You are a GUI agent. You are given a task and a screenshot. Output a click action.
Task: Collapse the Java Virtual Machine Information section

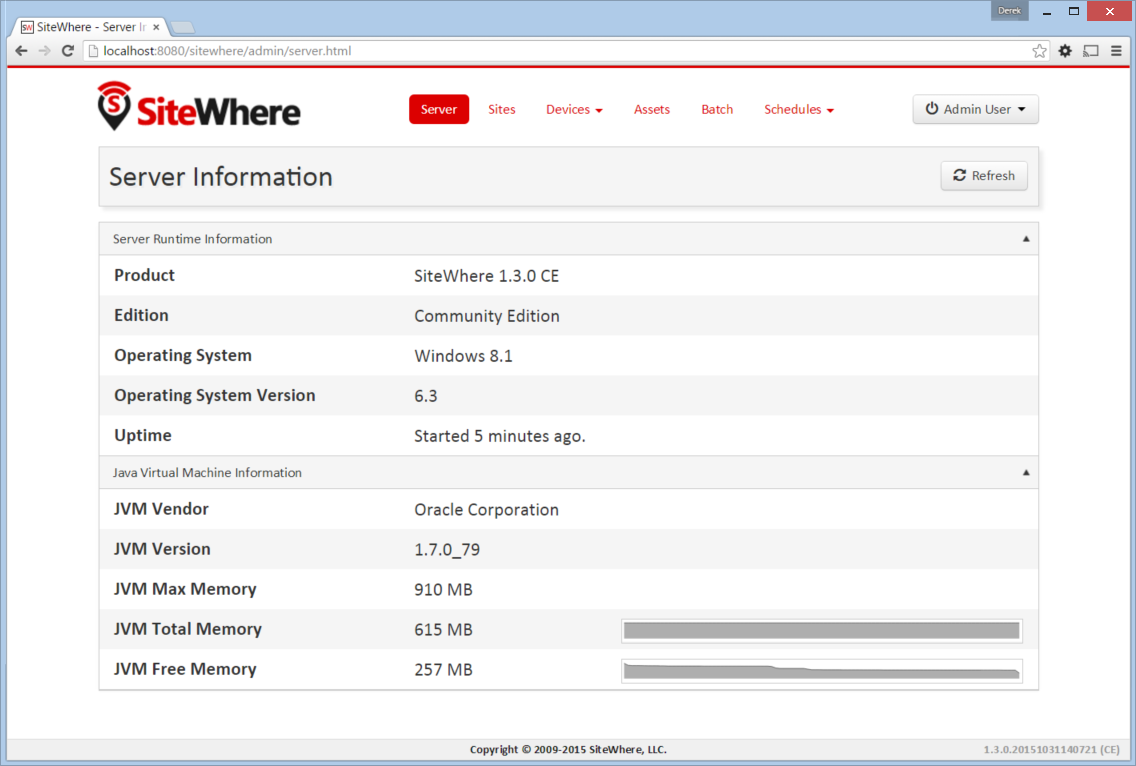tap(1026, 472)
